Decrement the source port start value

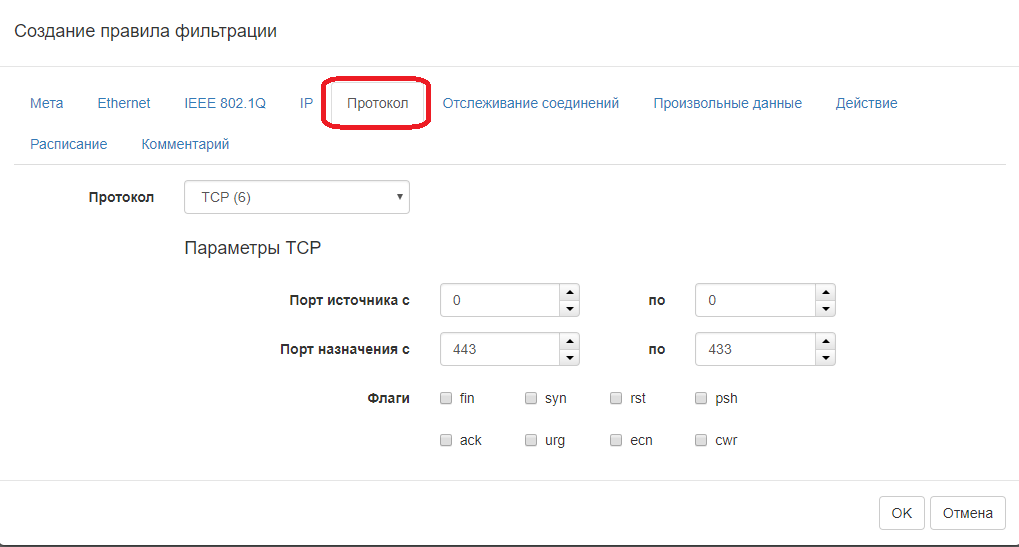click(x=569, y=309)
